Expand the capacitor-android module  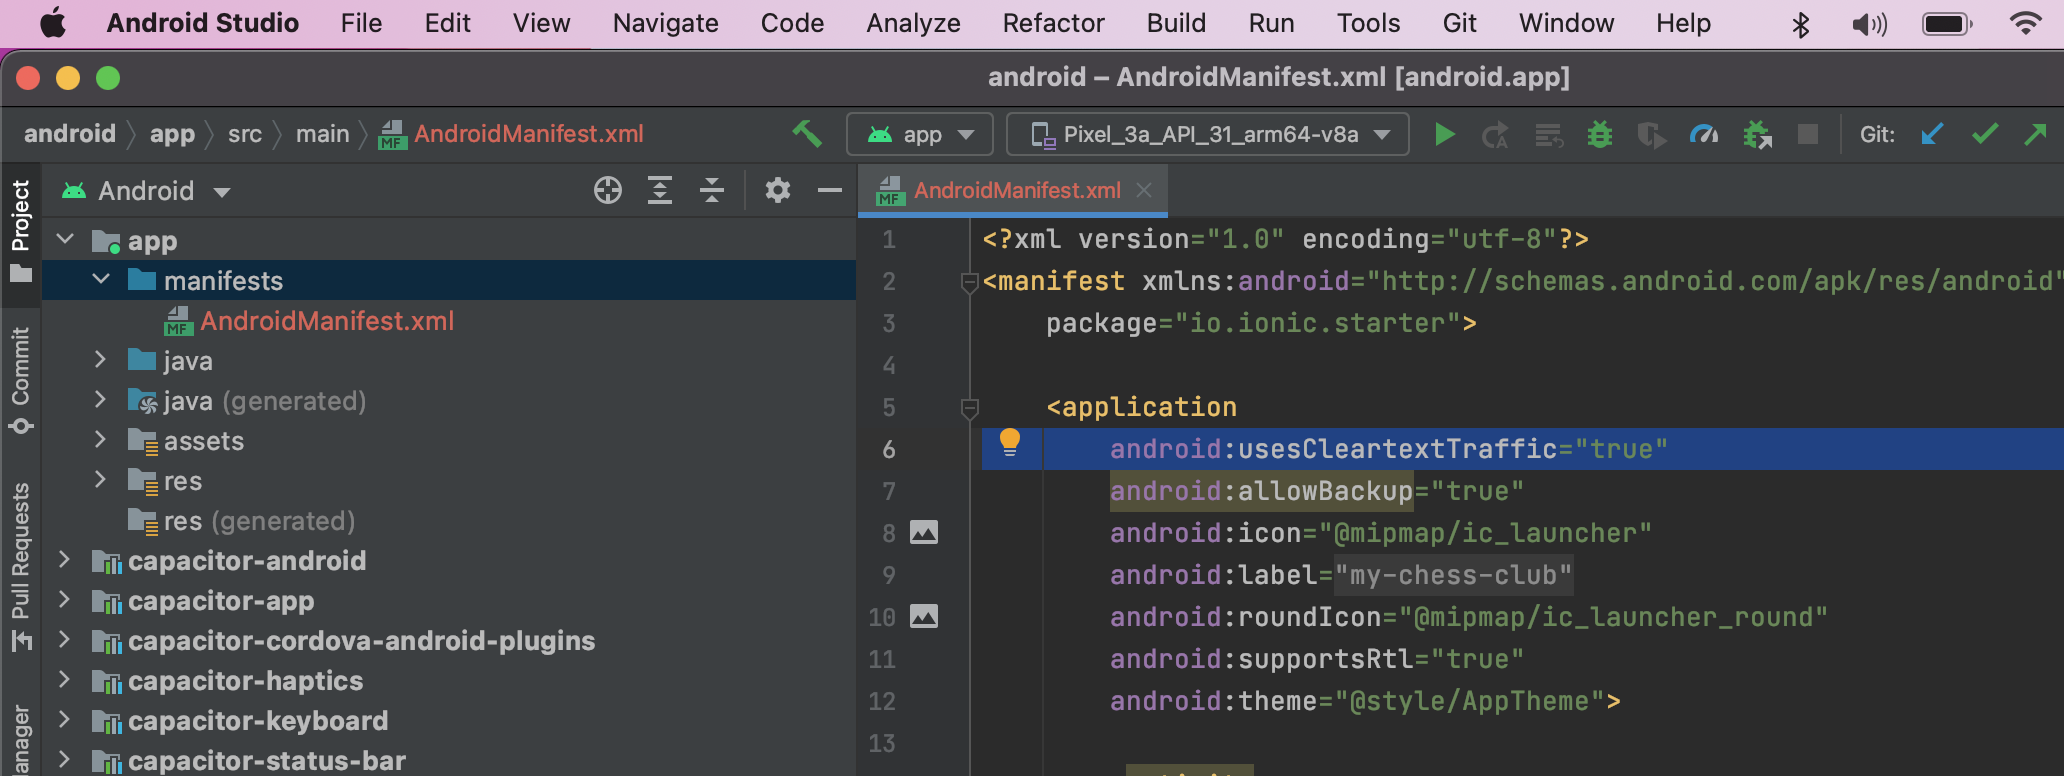click(65, 560)
